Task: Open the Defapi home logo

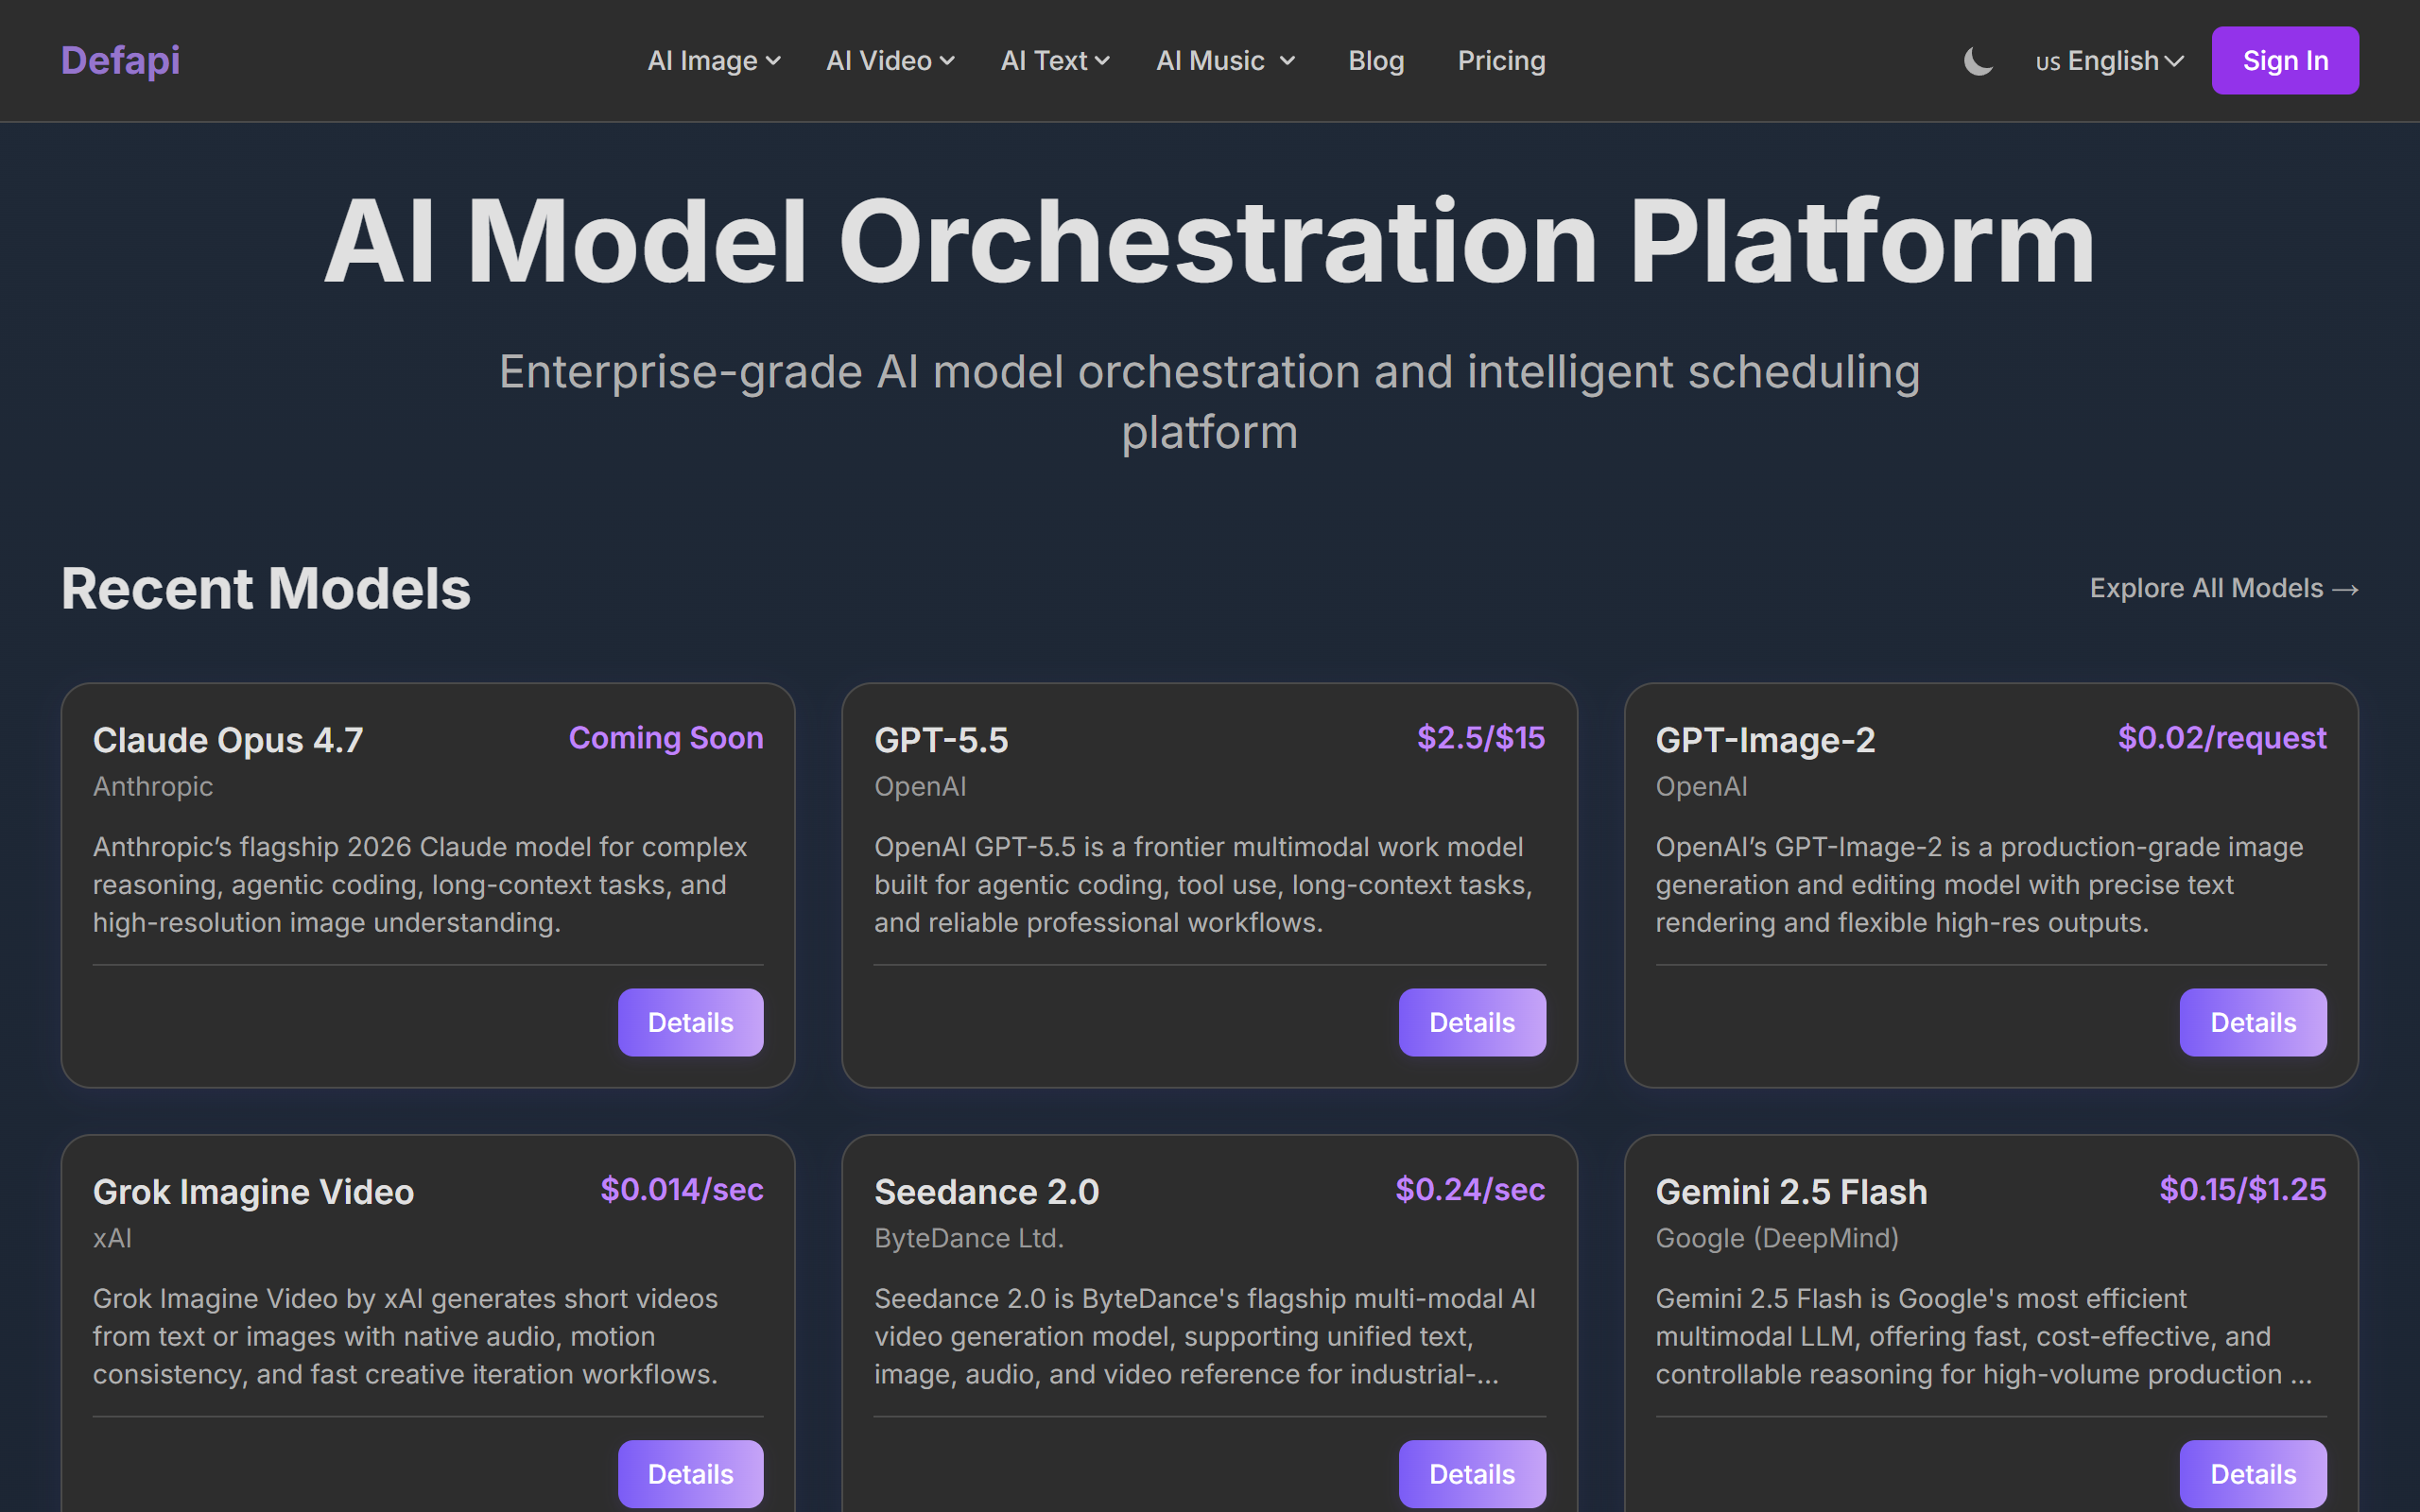Action: tap(120, 61)
